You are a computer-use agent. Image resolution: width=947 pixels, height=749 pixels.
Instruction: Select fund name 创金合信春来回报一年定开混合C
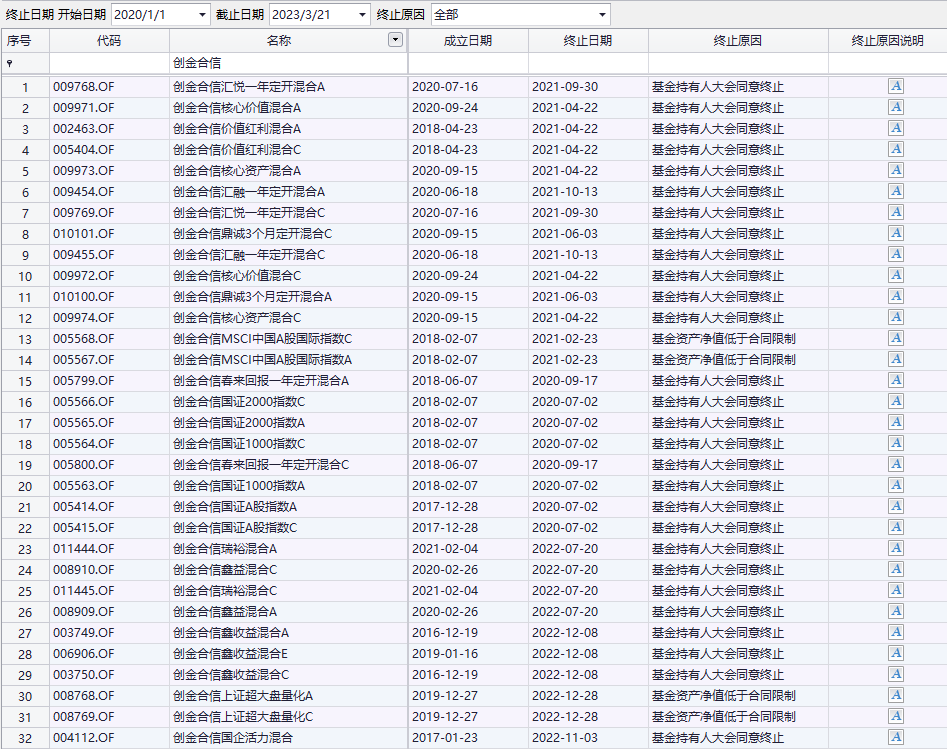click(x=261, y=465)
